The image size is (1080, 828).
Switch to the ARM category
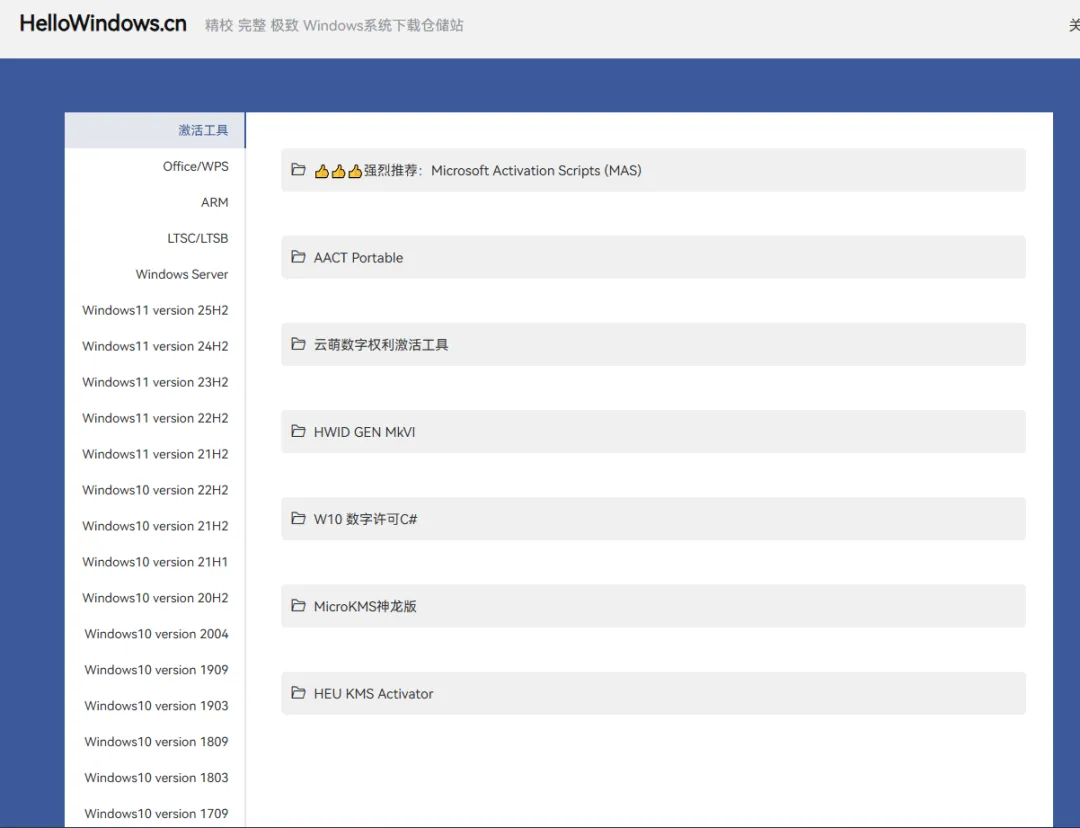click(x=155, y=202)
